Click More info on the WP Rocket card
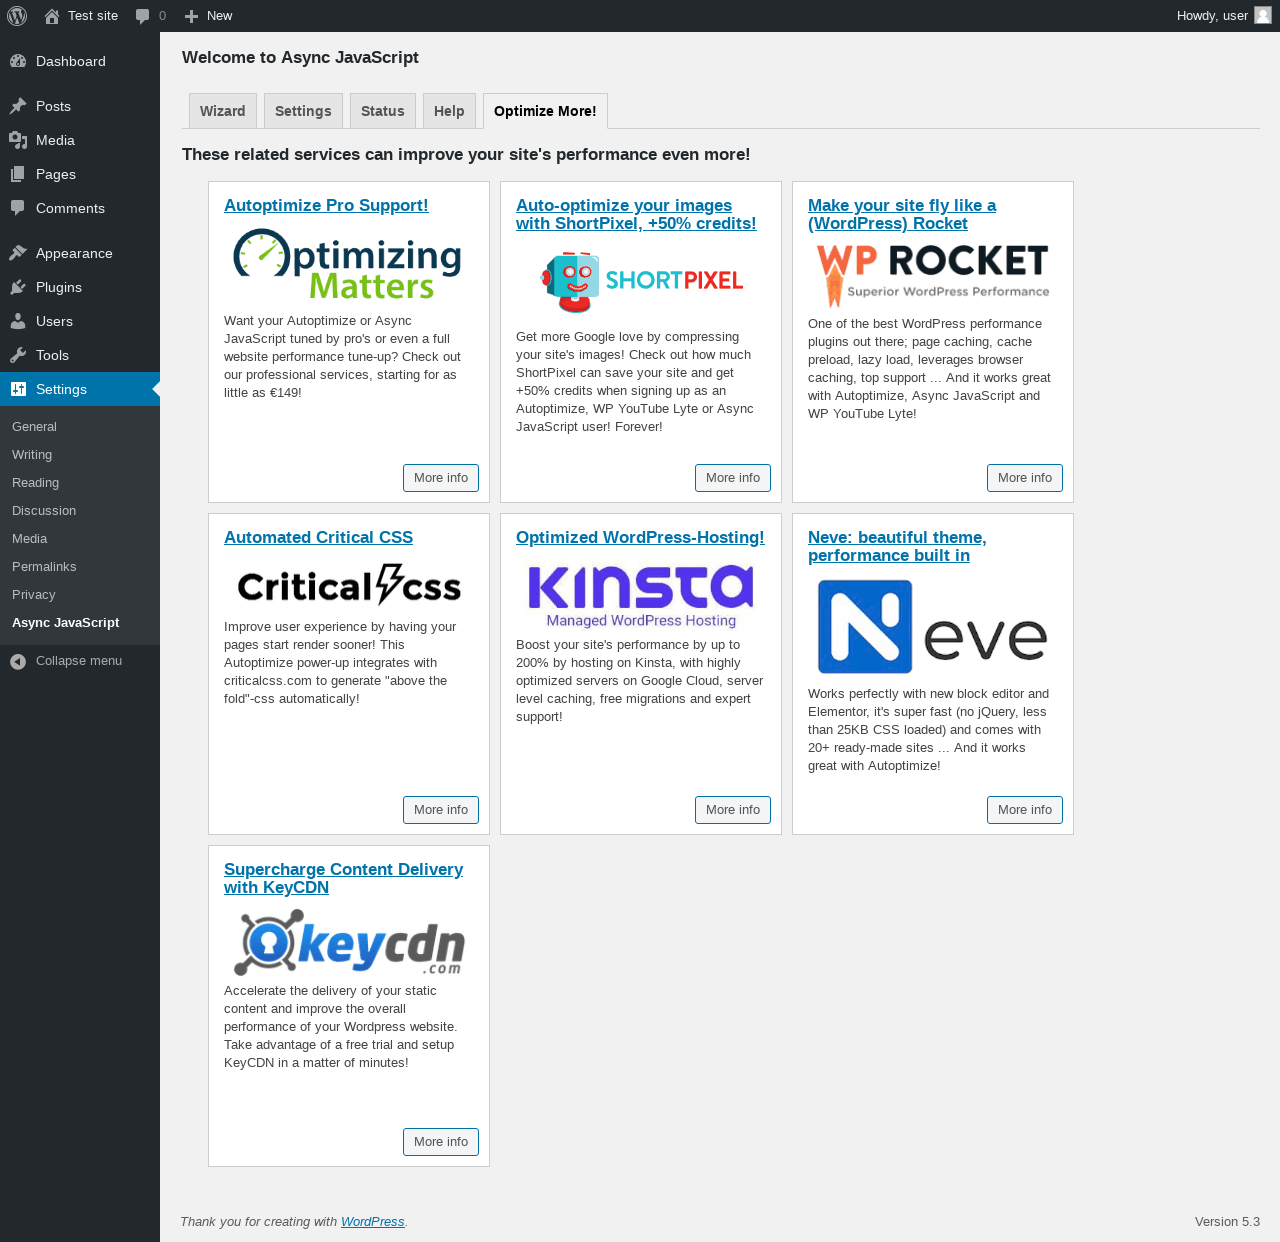1280x1242 pixels. coord(1025,478)
